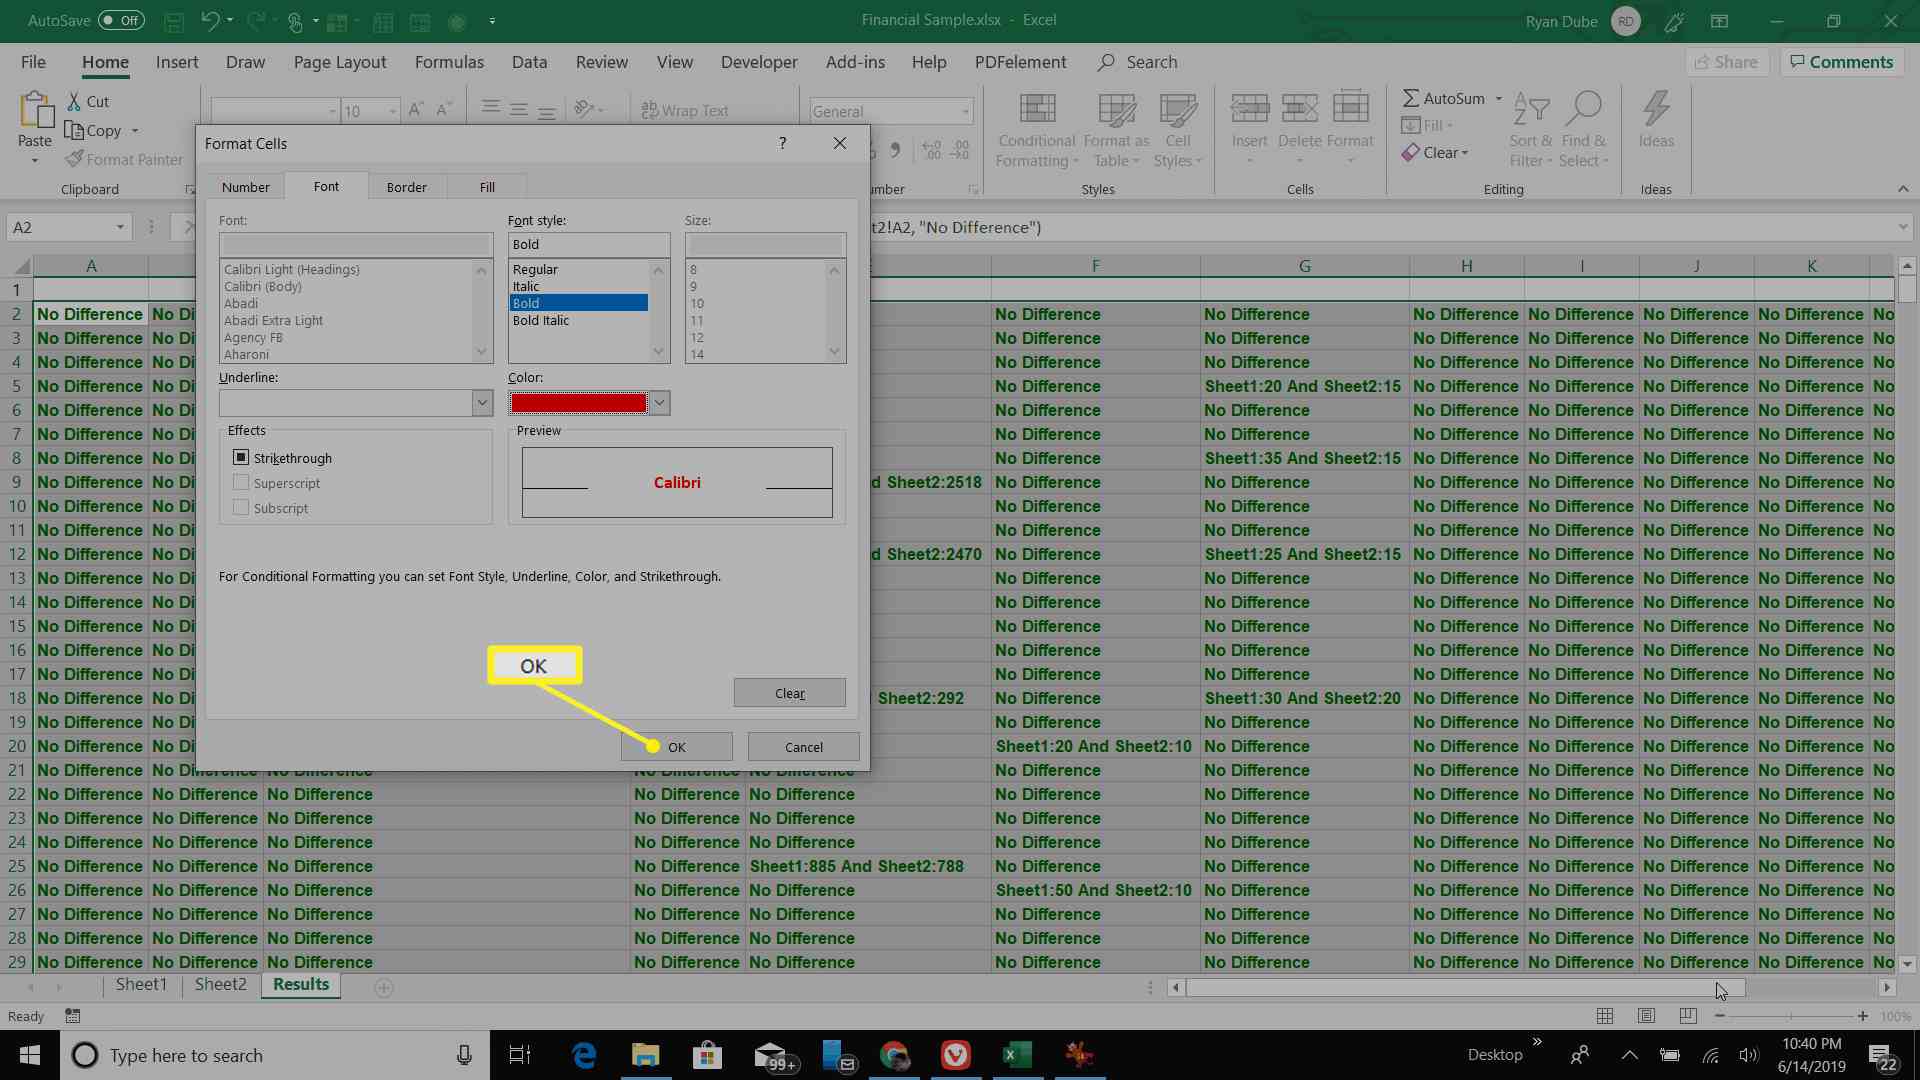This screenshot has height=1080, width=1920.
Task: Switch to the Fill tab
Action: [487, 186]
